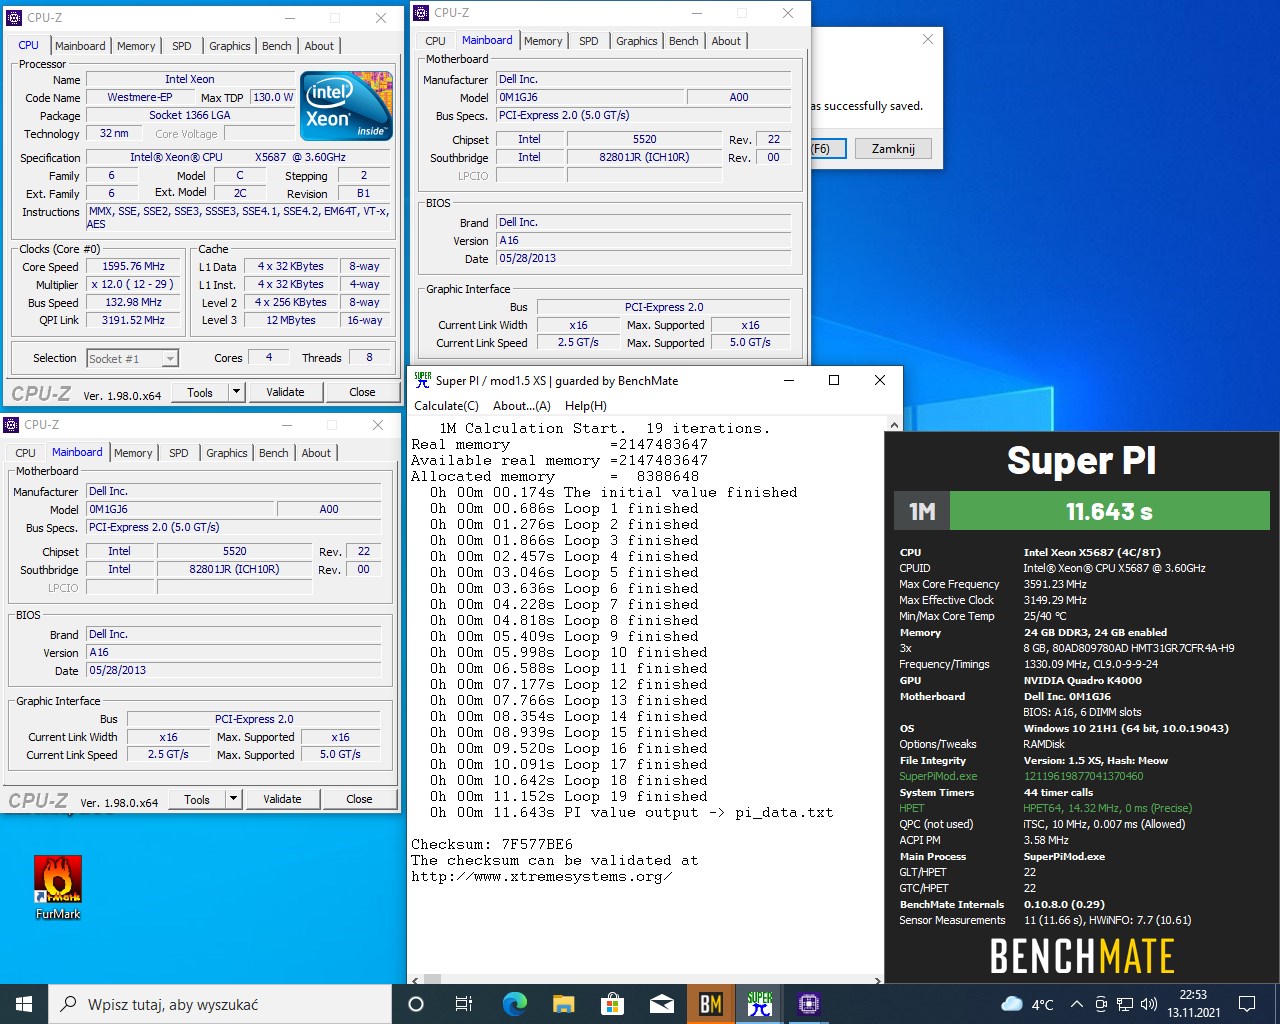Click the top-left CPU-Z window title icon
The height and width of the screenshot is (1024, 1280).
click(14, 17)
